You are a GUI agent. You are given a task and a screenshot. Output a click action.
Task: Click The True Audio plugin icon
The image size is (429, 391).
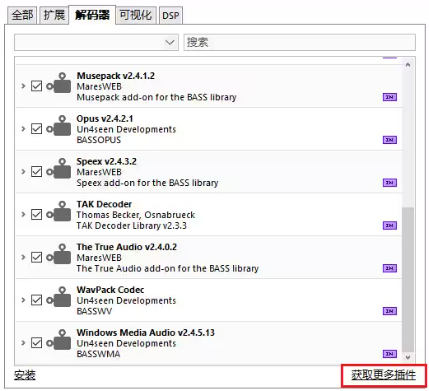pyautogui.click(x=59, y=254)
